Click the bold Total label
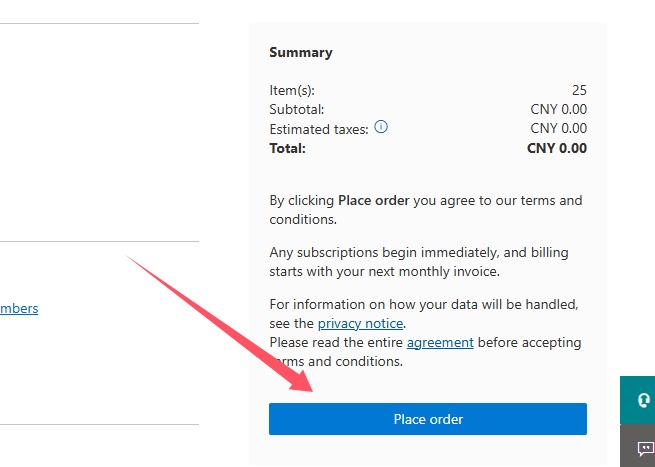 (x=287, y=148)
